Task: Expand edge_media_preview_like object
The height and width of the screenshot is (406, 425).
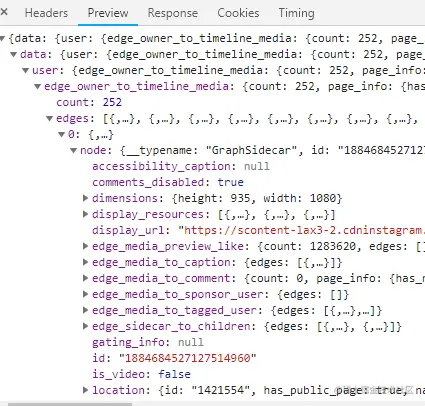Action: (x=86, y=246)
